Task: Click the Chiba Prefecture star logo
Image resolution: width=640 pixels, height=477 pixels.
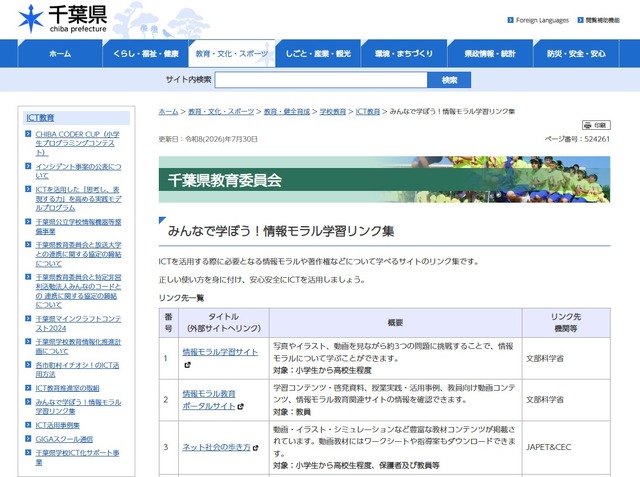Action: point(31,19)
